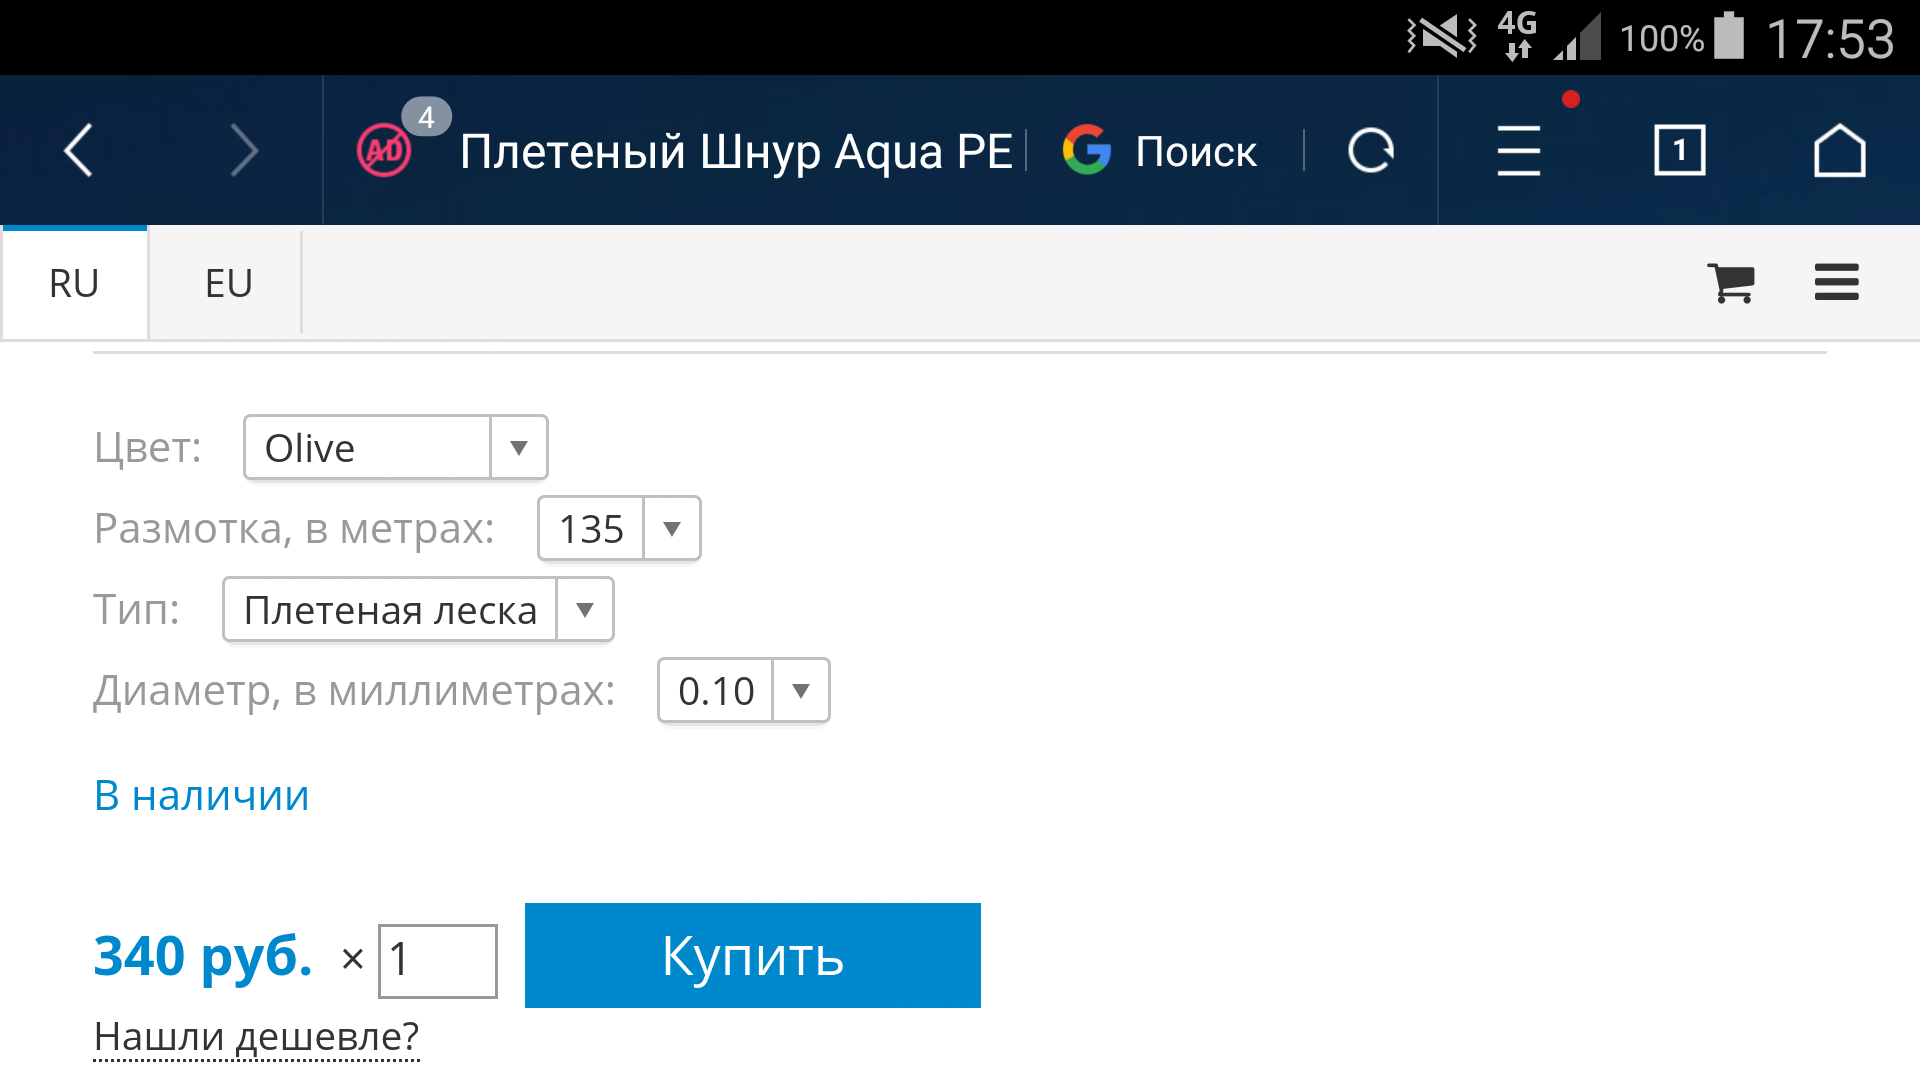1920x1080 pixels.
Task: Focus the quantity input field
Action: [437, 961]
